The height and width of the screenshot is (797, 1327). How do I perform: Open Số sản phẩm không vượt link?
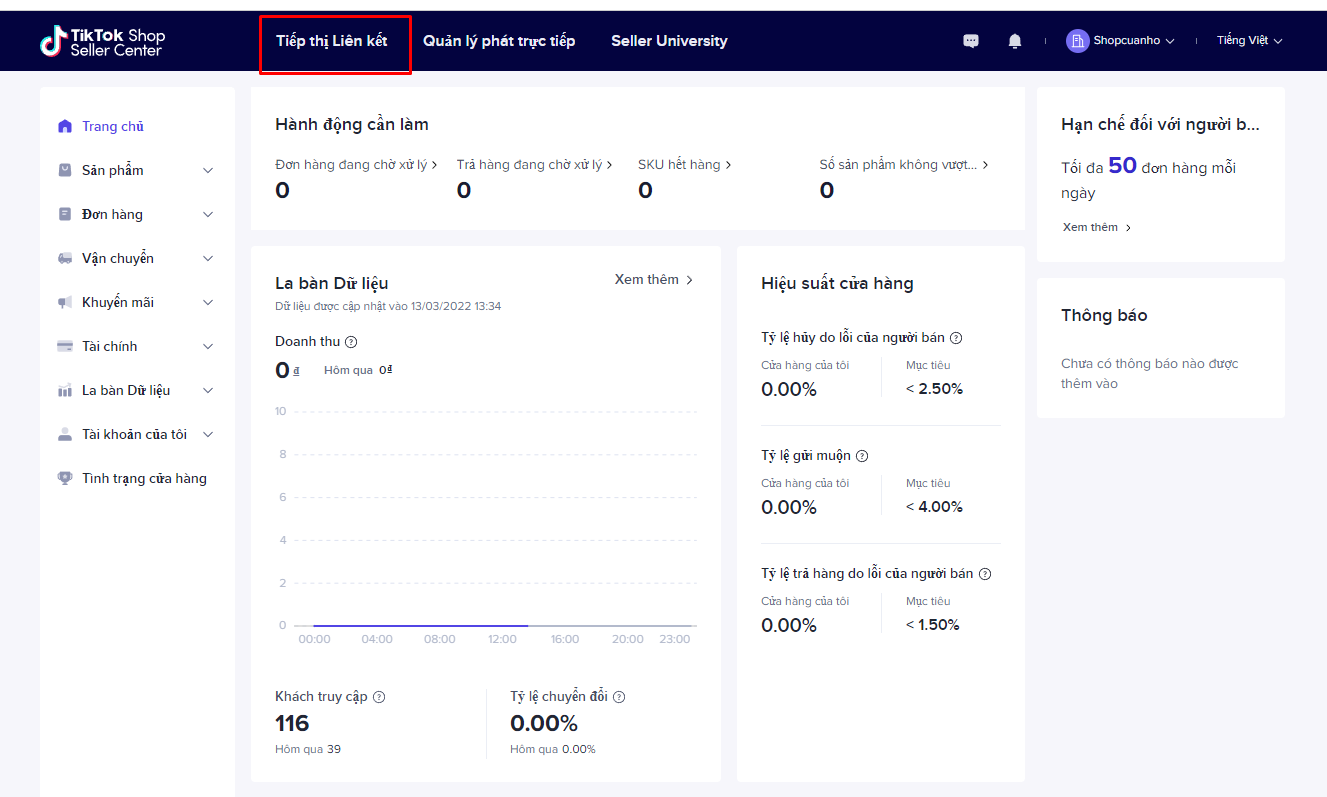coord(905,164)
